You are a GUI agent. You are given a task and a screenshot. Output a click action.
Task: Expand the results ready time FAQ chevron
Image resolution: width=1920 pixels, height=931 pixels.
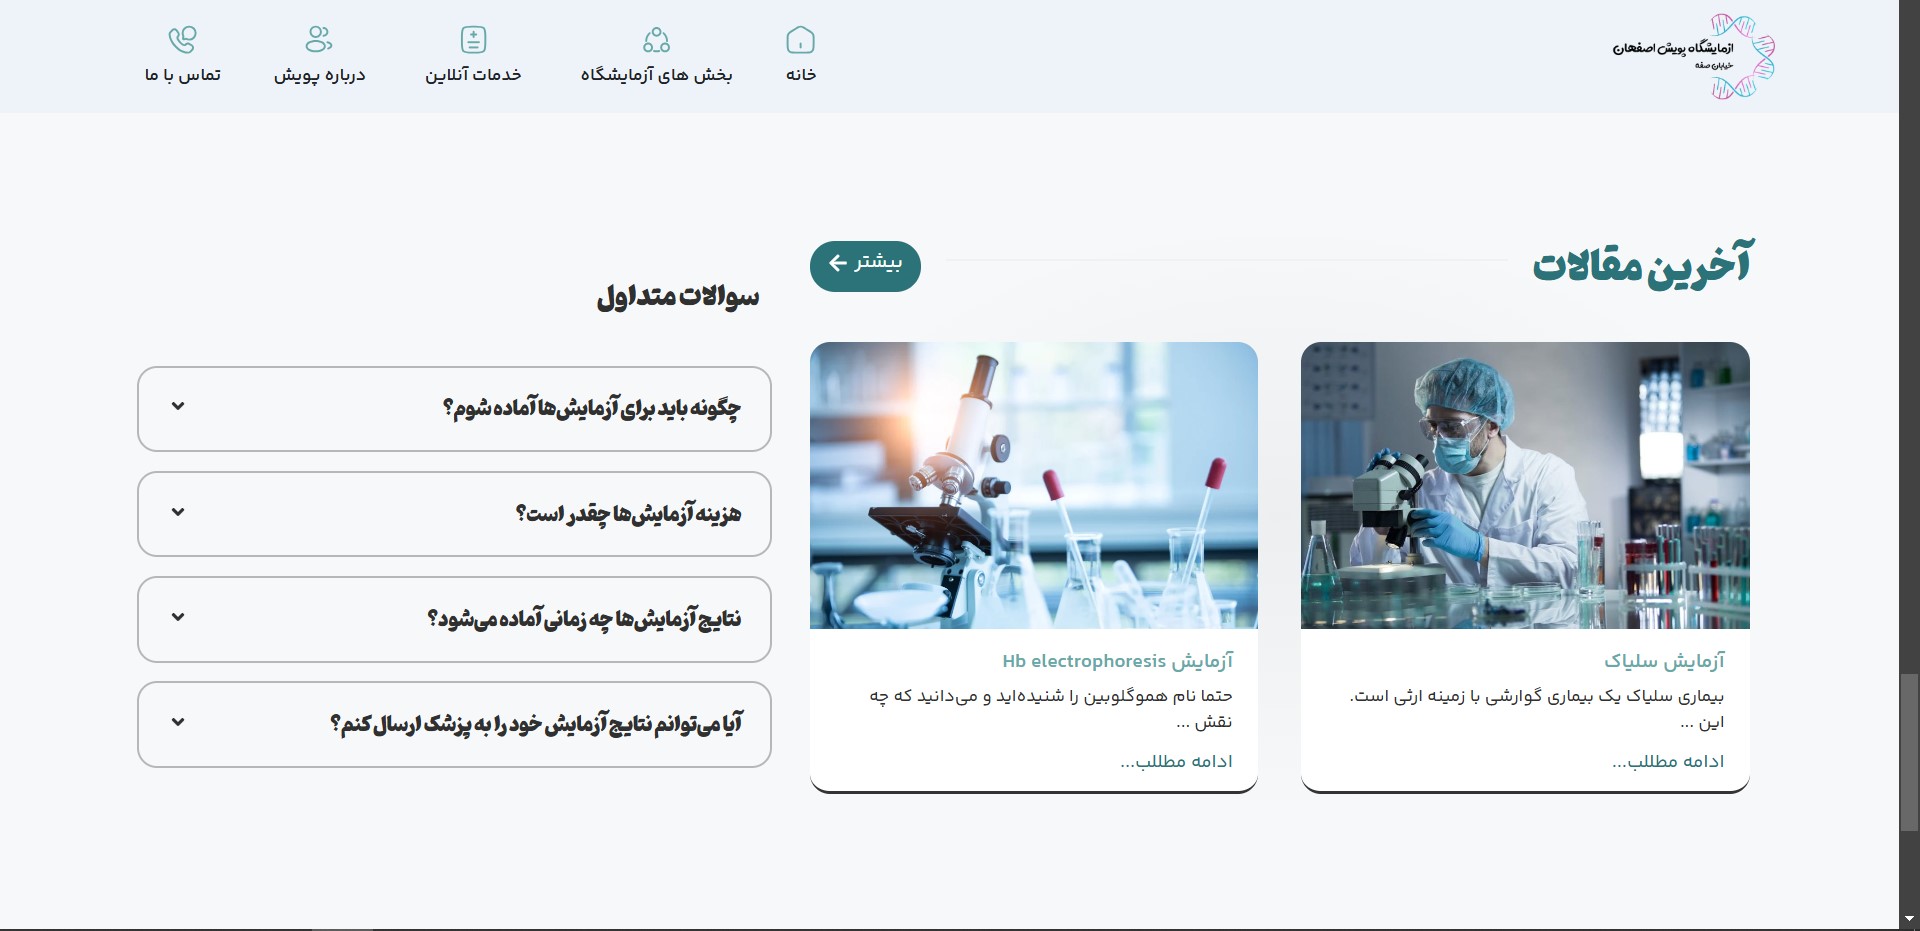coord(178,617)
